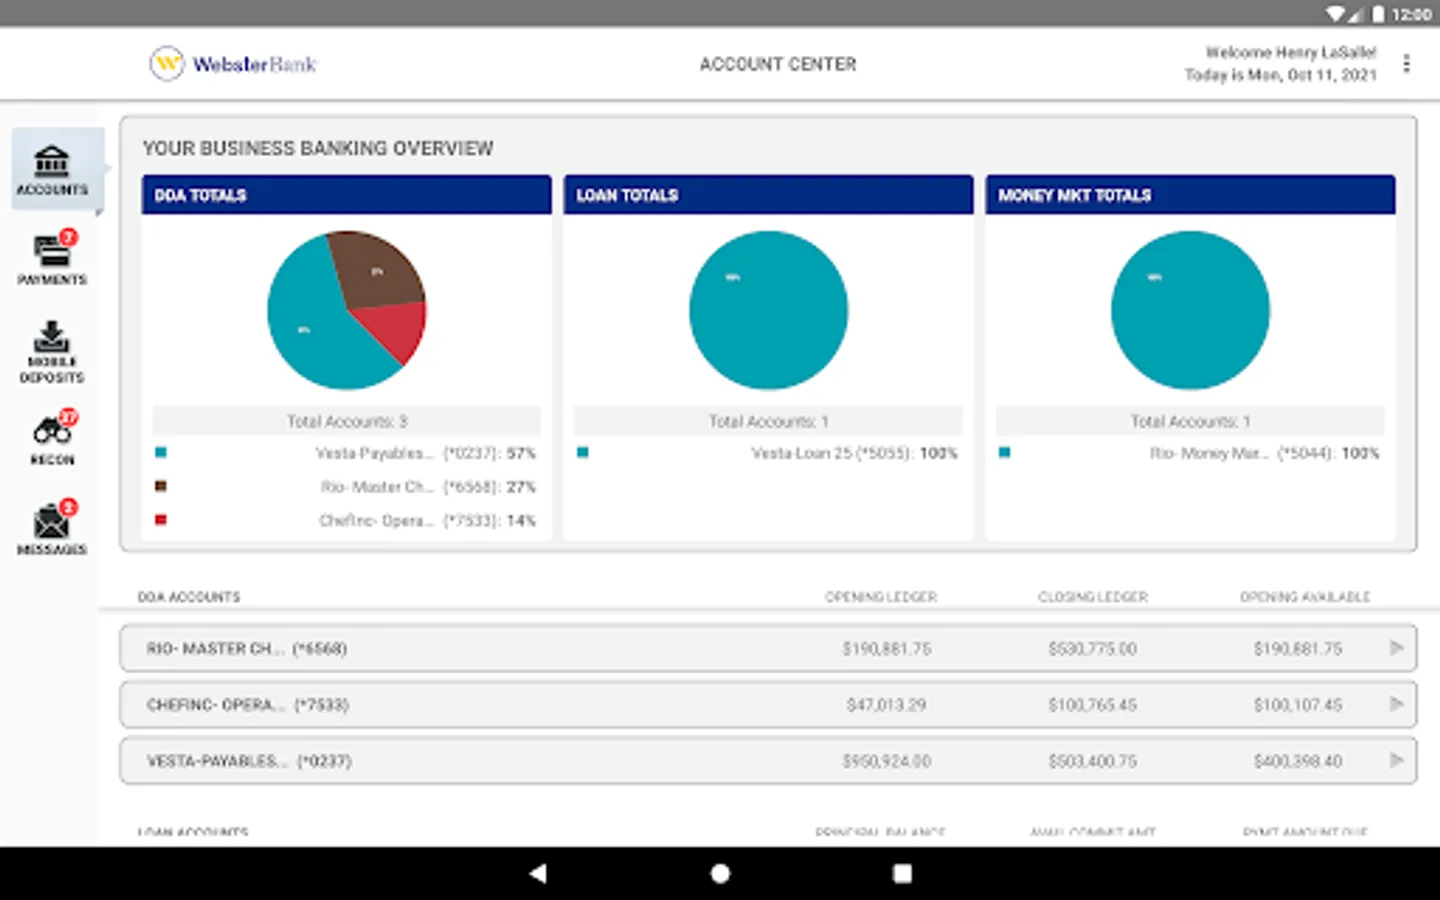Click the Wi-Fi signal icon
This screenshot has height=900, width=1440.
1336,14
